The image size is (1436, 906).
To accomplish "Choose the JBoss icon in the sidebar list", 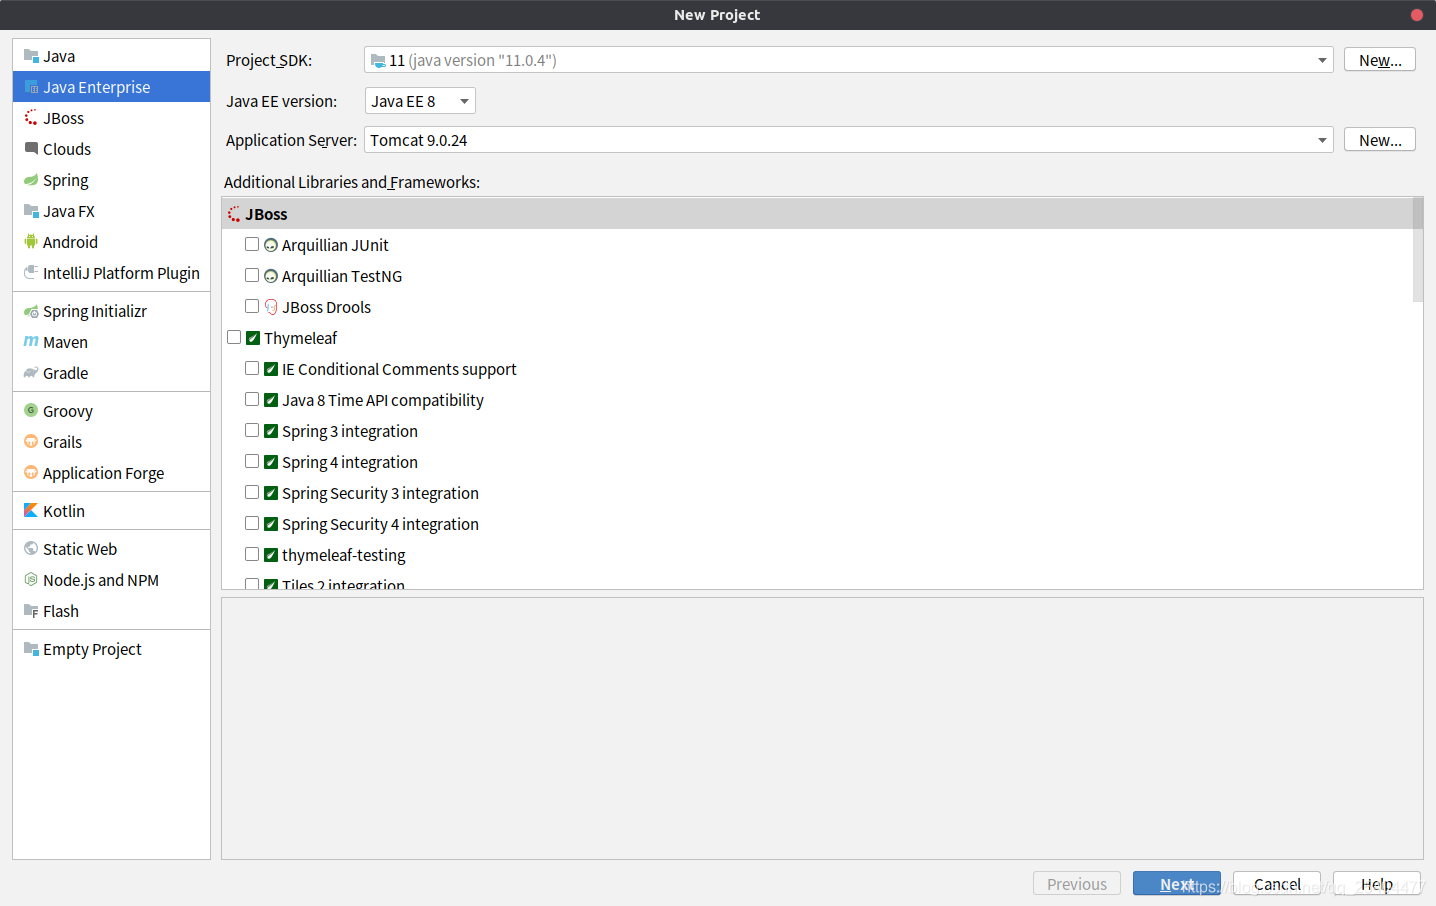I will [x=31, y=118].
